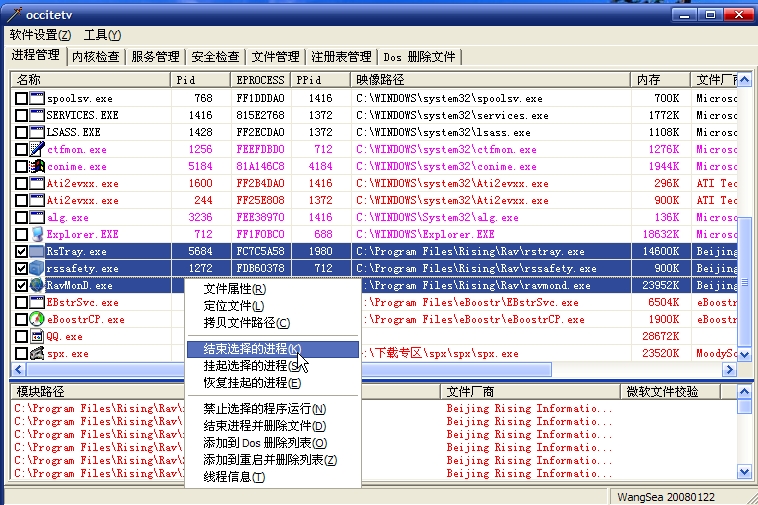Click the RavMonD.exe globe icon

pyautogui.click(x=37, y=285)
